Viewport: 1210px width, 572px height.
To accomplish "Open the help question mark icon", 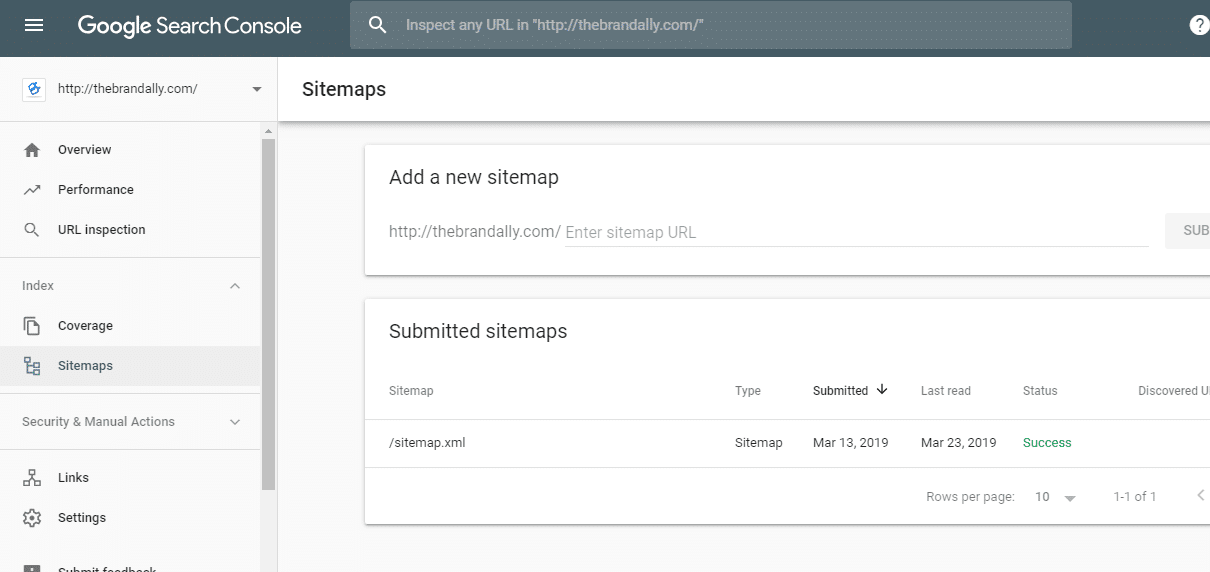I will point(1199,26).
